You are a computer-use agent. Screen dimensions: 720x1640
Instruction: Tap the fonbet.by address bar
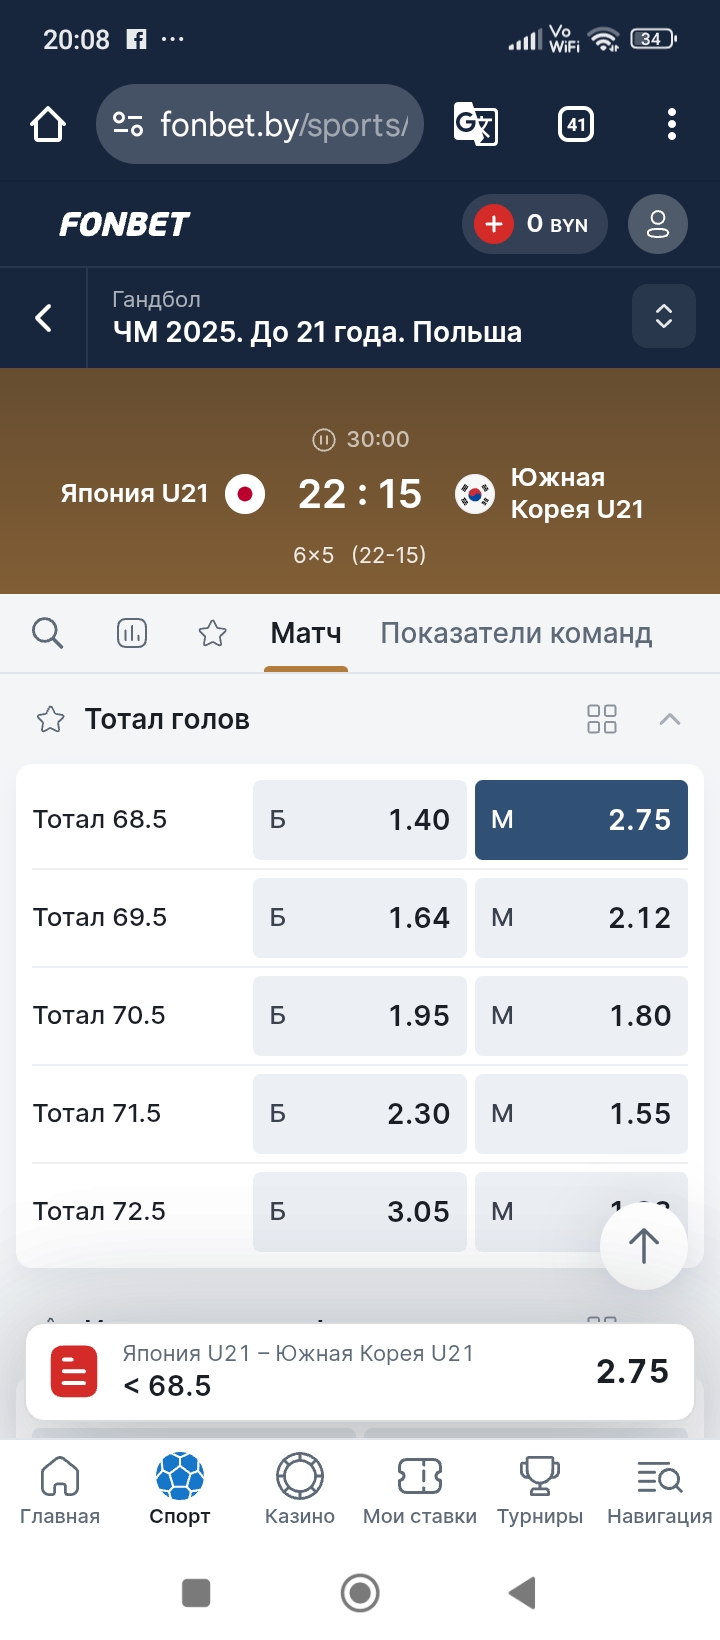(262, 125)
